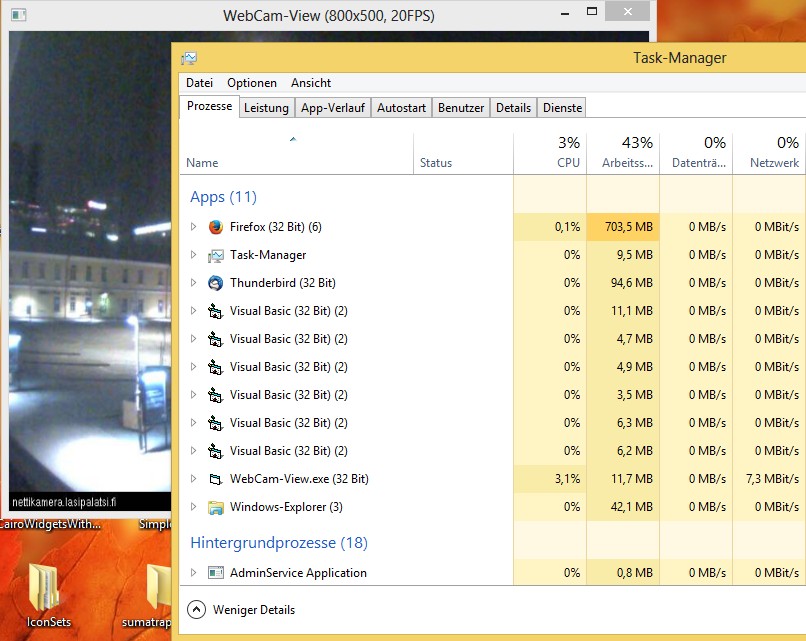
Task: Switch to the Dienste tab
Action: click(561, 107)
